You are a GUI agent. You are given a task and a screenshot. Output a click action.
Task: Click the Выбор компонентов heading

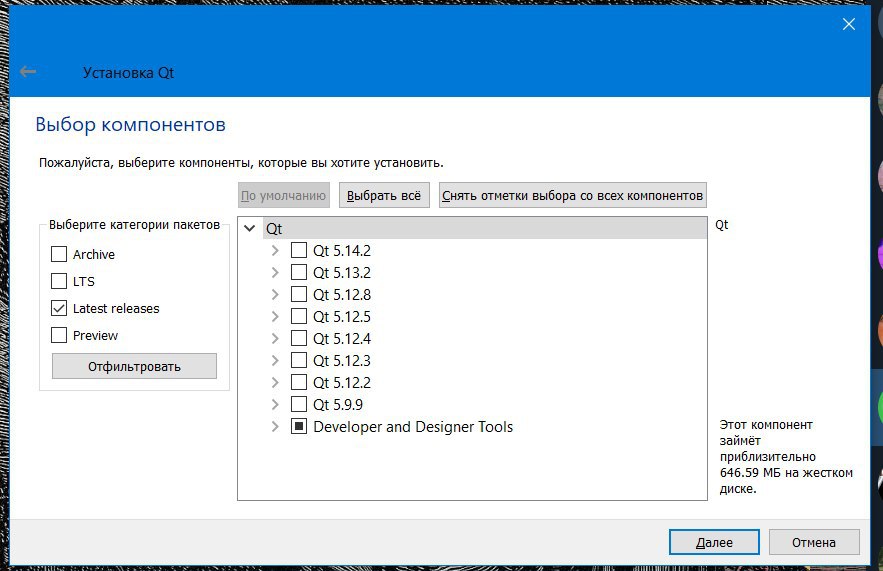(x=130, y=124)
